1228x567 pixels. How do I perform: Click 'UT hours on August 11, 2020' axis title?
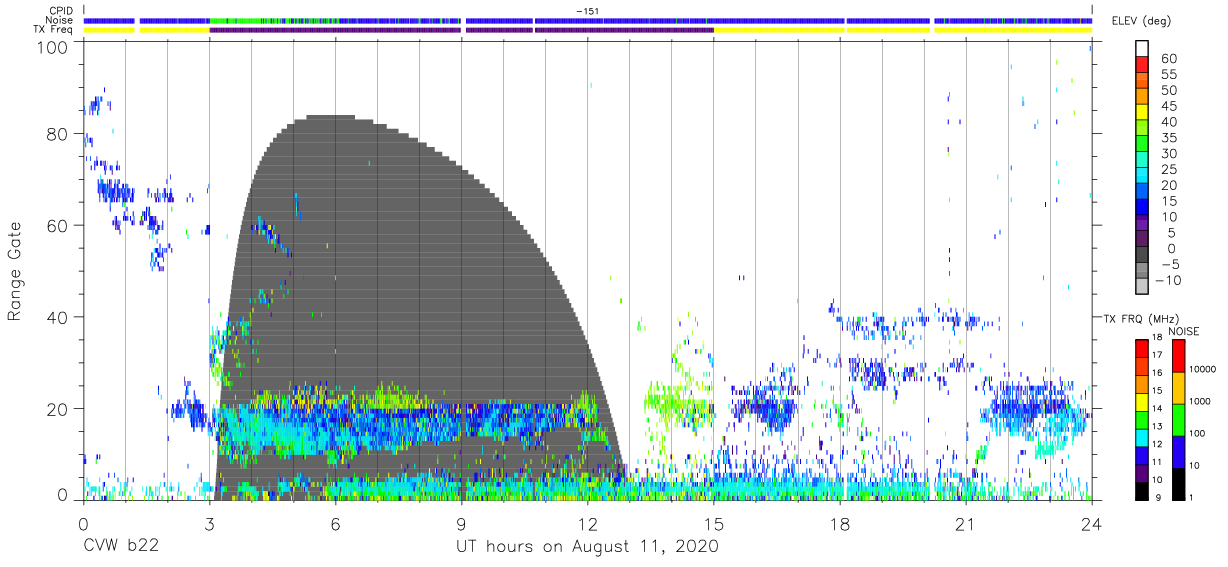tap(587, 547)
